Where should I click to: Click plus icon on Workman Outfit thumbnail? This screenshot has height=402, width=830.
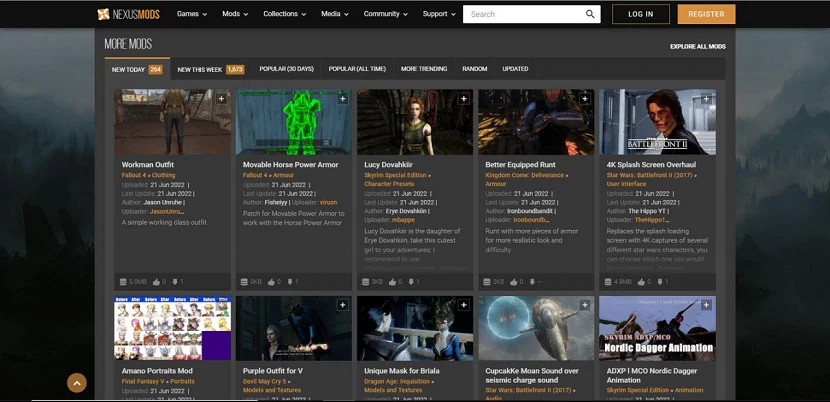(x=221, y=99)
